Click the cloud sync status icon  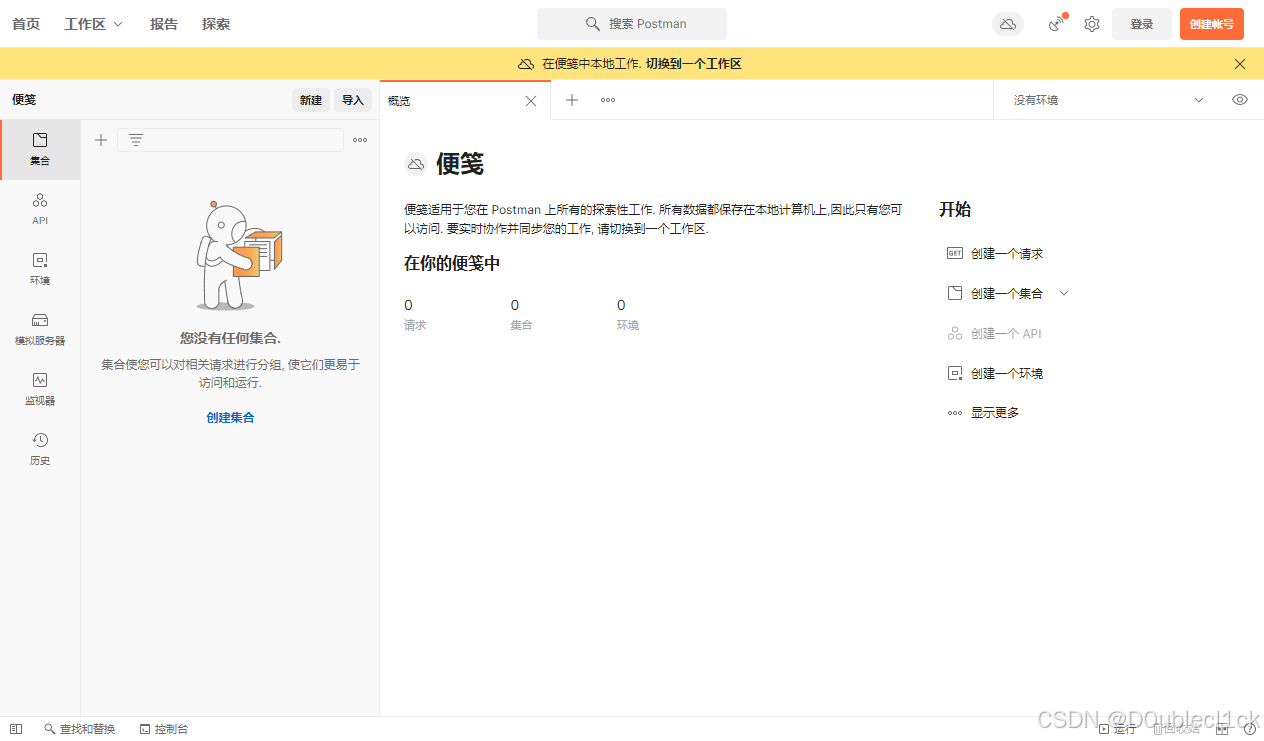(x=1008, y=24)
